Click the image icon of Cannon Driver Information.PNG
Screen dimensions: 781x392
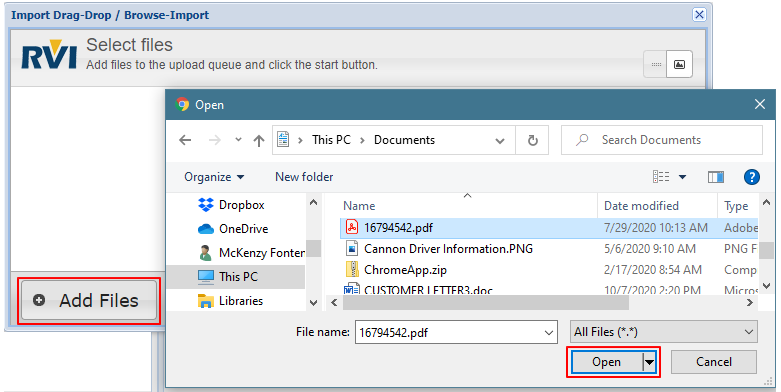click(352, 248)
